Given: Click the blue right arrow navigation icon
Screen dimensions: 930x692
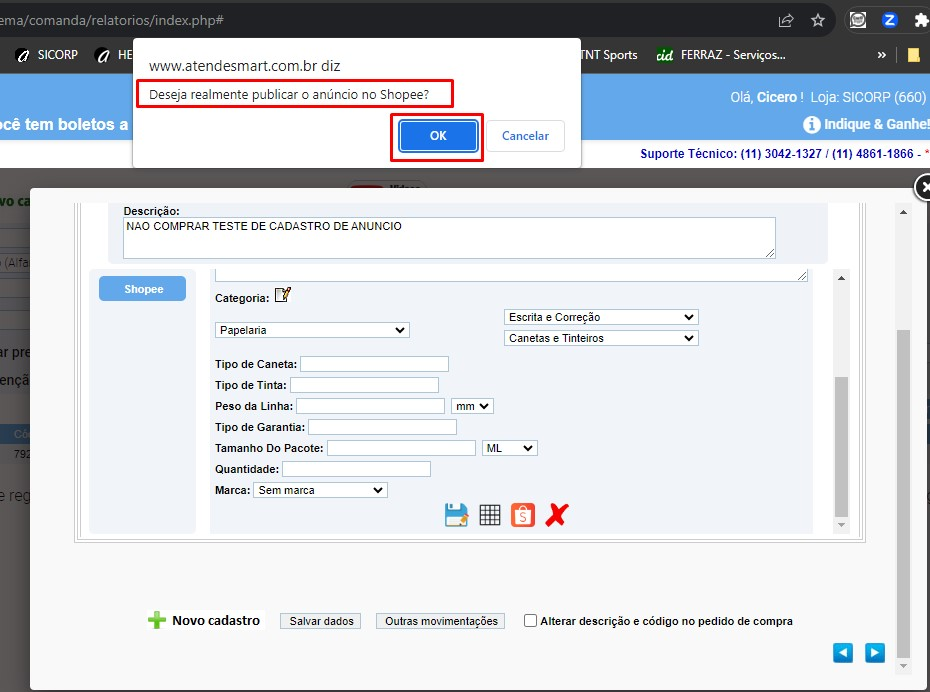Looking at the screenshot, I should coord(875,653).
